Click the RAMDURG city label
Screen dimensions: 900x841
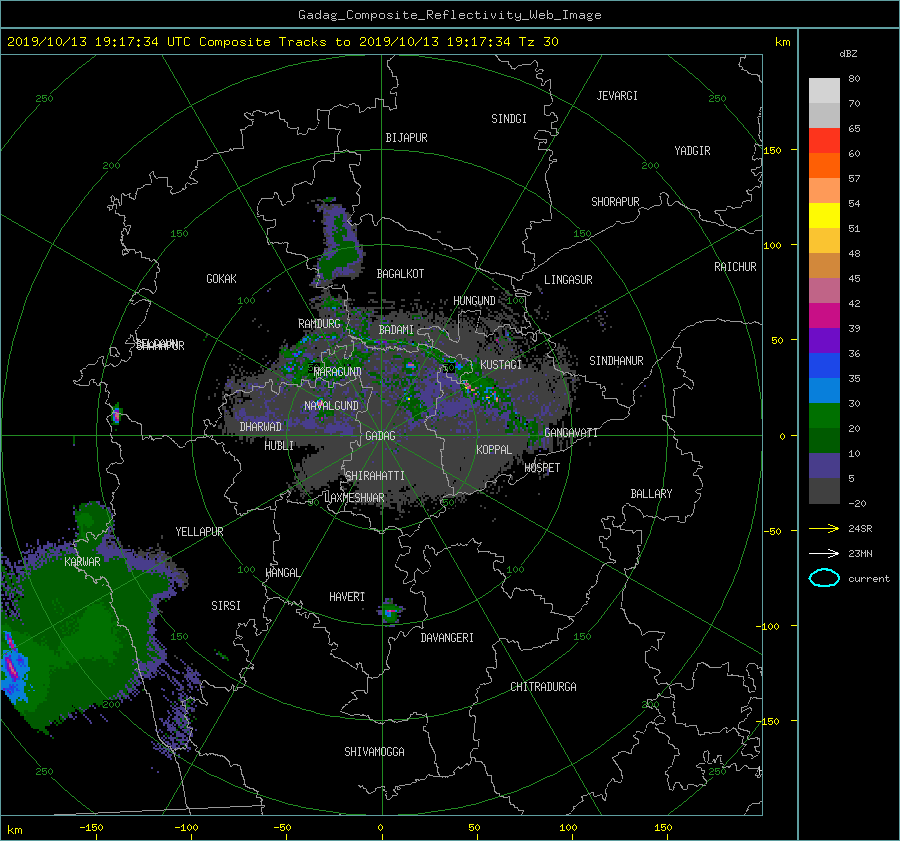click(319, 324)
